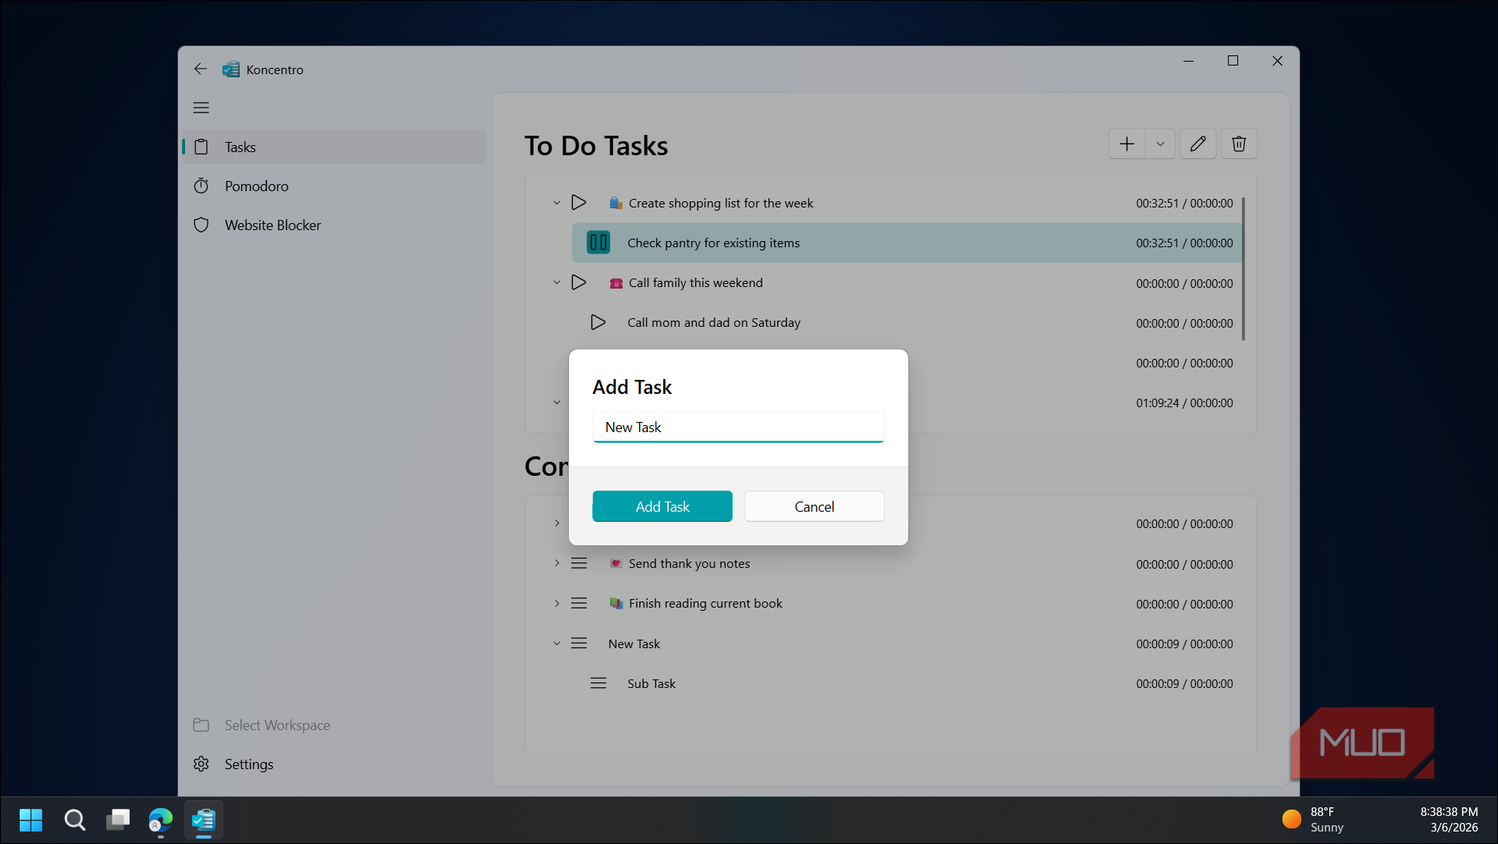Click the handle icon beside Send thank you notes
1498x844 pixels.
point(579,563)
